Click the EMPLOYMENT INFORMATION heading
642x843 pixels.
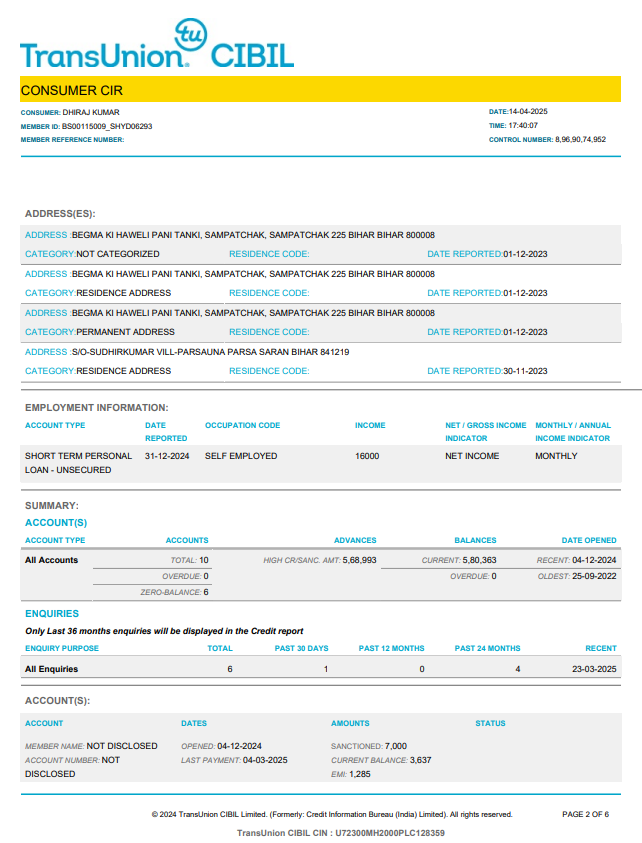click(96, 408)
